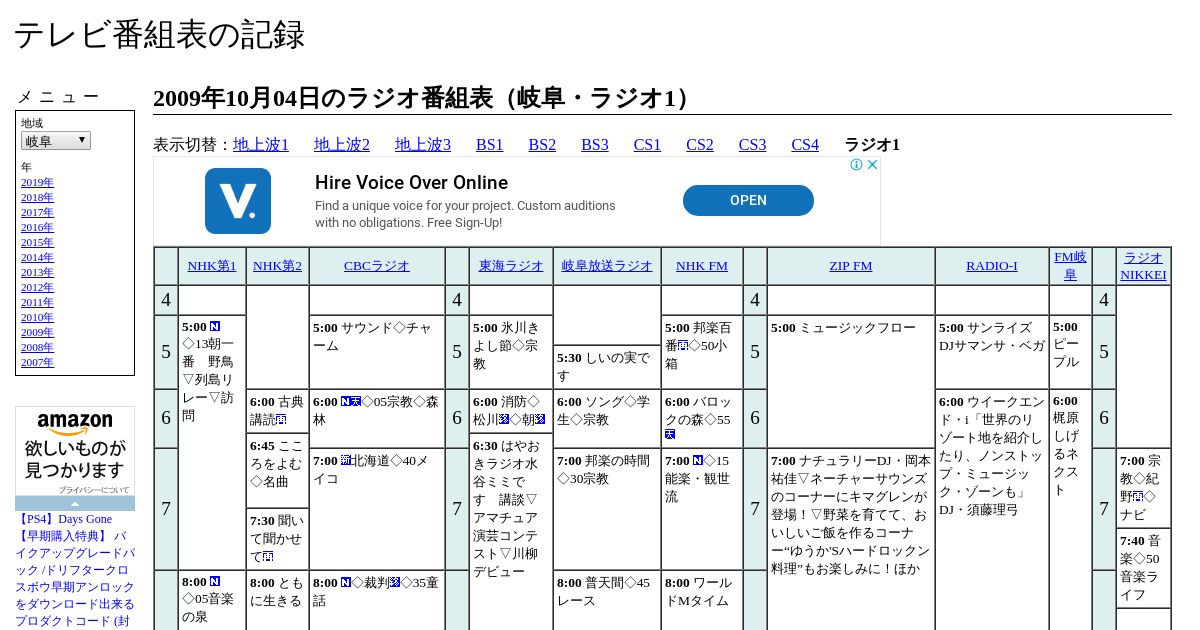Click the N icon in NHK第1 8:00 cell

pos(215,582)
